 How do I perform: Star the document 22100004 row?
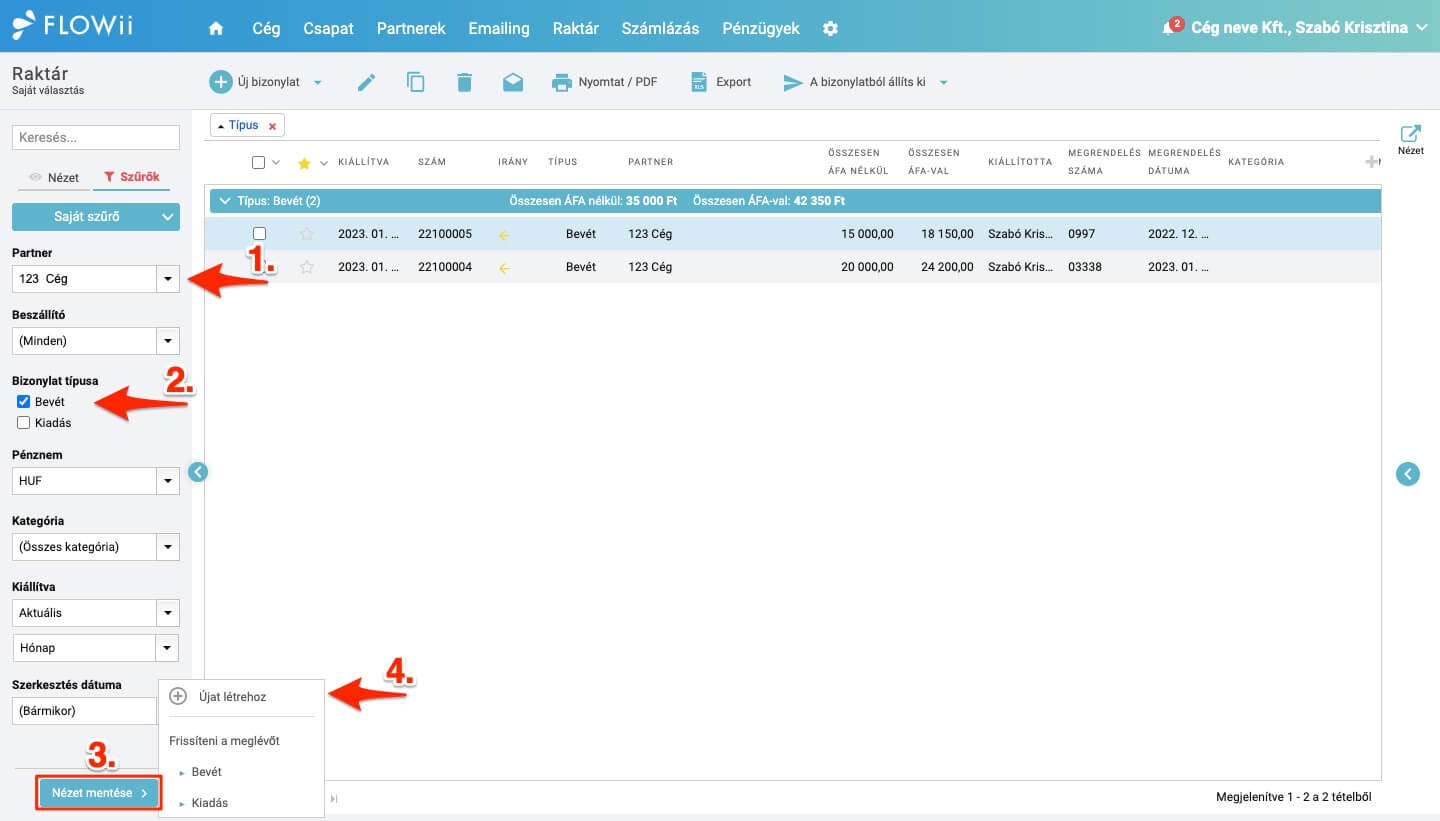(307, 267)
